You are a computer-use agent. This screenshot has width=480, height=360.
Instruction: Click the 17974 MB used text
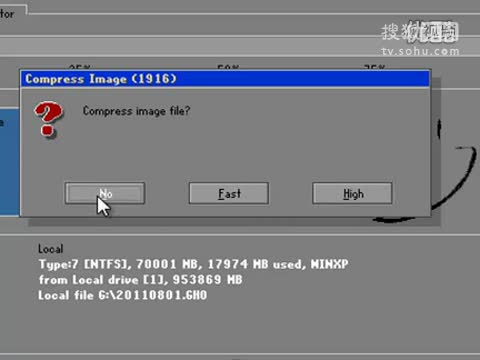coord(254,264)
